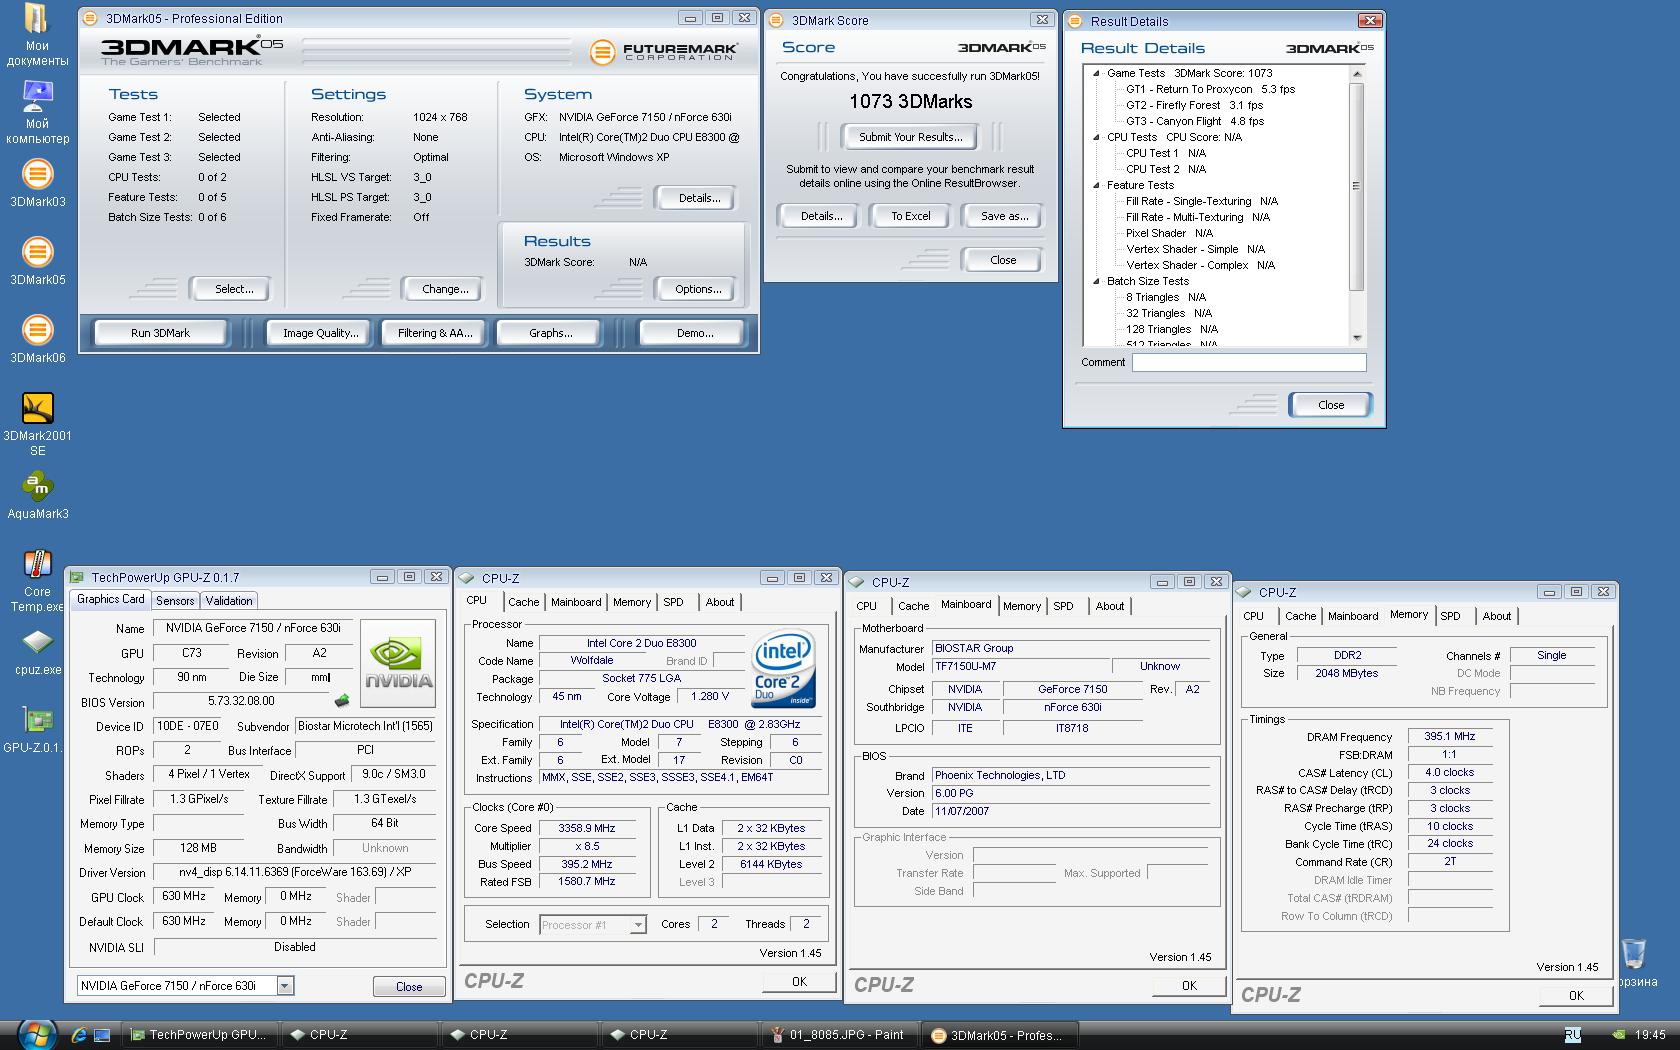Open the GPU selection dropdown in GPU-Z
This screenshot has width=1680, height=1050.
(x=285, y=986)
